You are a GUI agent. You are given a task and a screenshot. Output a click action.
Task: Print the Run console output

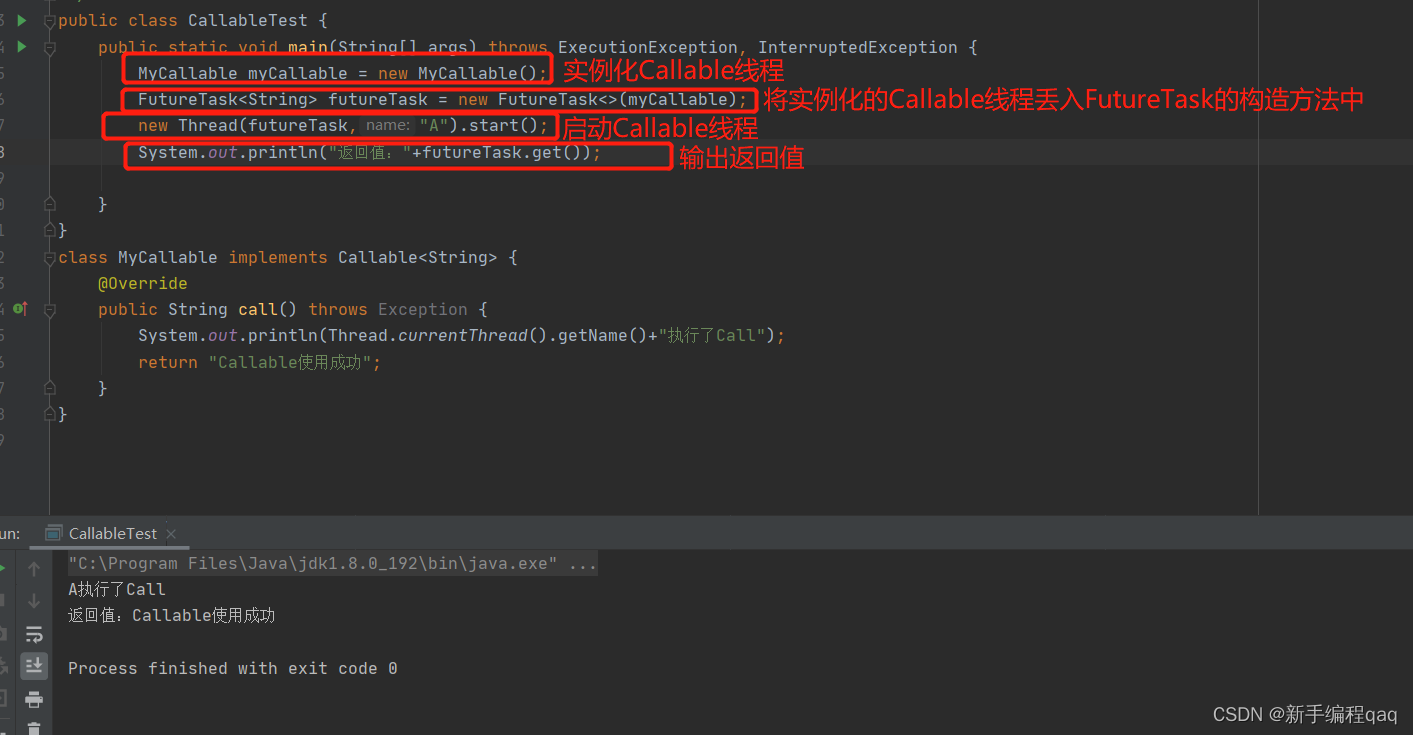coord(34,699)
